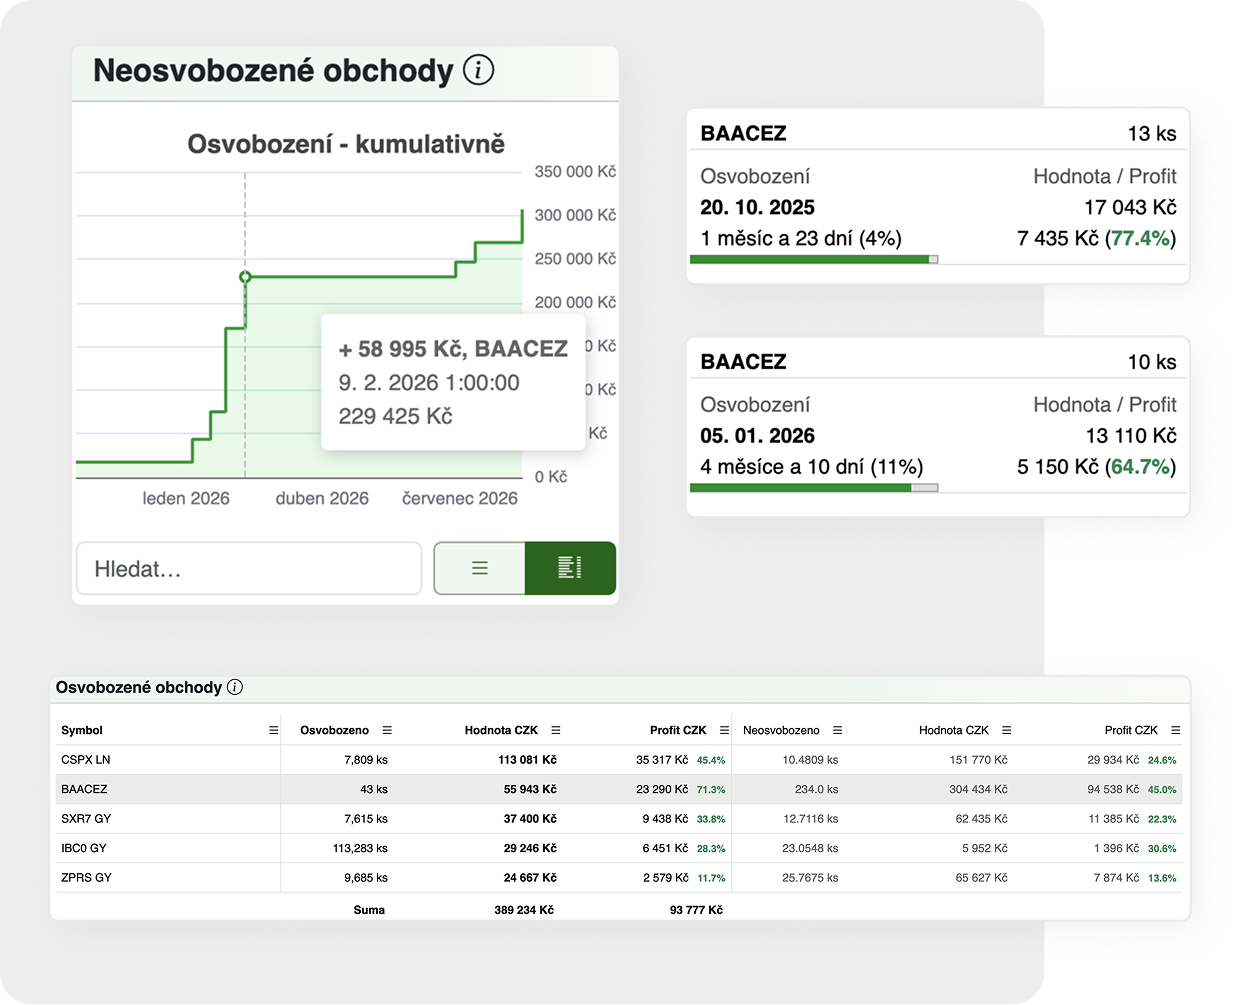Switch on the compact list view toggle

[x=480, y=567]
